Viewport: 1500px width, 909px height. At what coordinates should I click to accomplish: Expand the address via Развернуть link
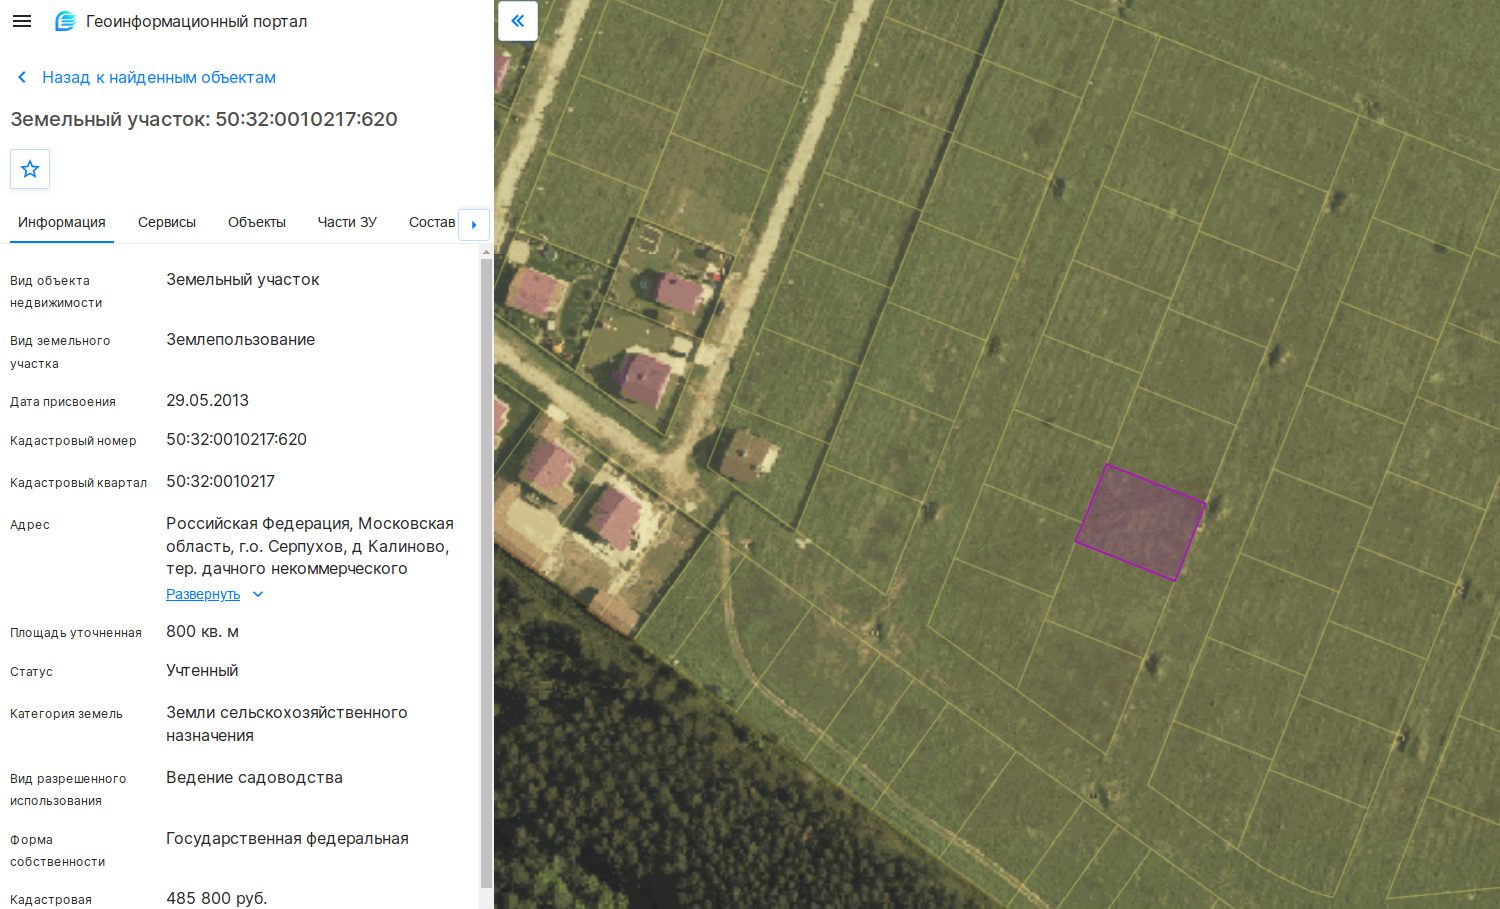pos(203,594)
